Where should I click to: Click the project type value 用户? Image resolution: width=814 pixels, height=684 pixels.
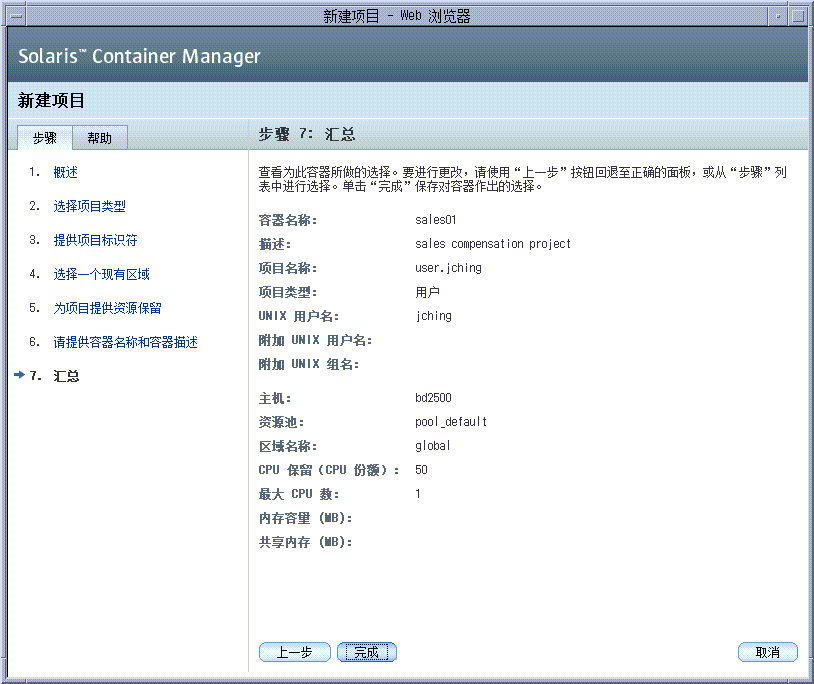tap(427, 292)
